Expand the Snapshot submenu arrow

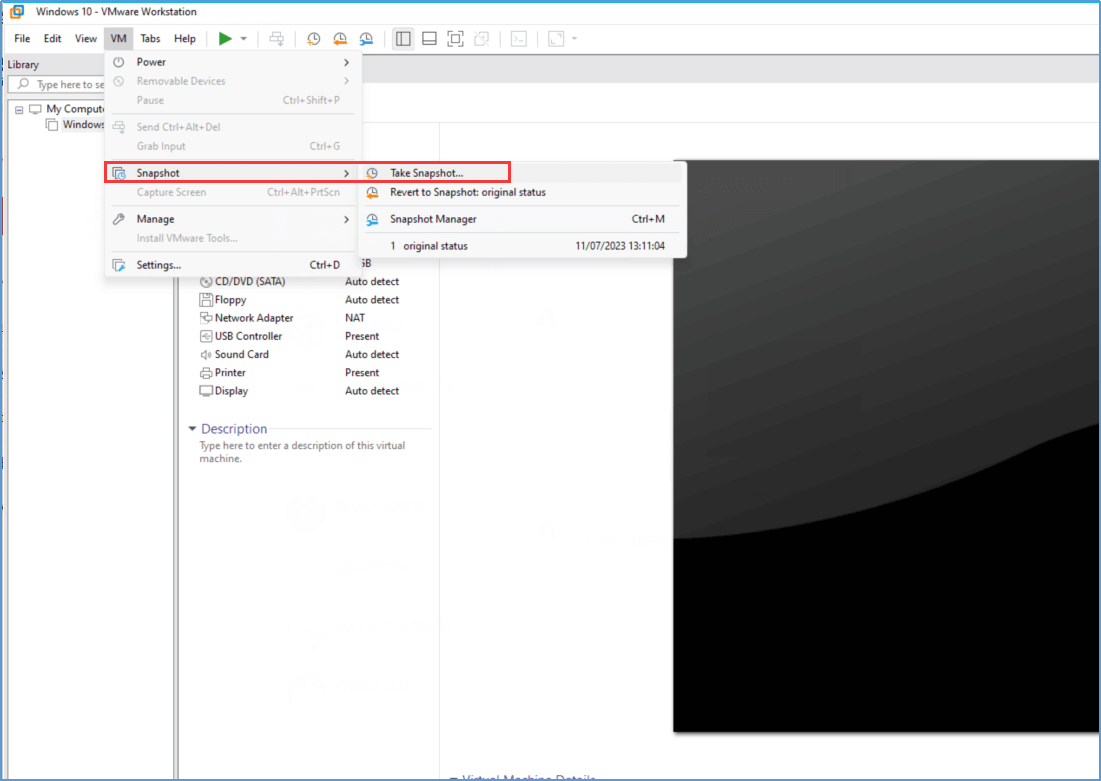[346, 172]
